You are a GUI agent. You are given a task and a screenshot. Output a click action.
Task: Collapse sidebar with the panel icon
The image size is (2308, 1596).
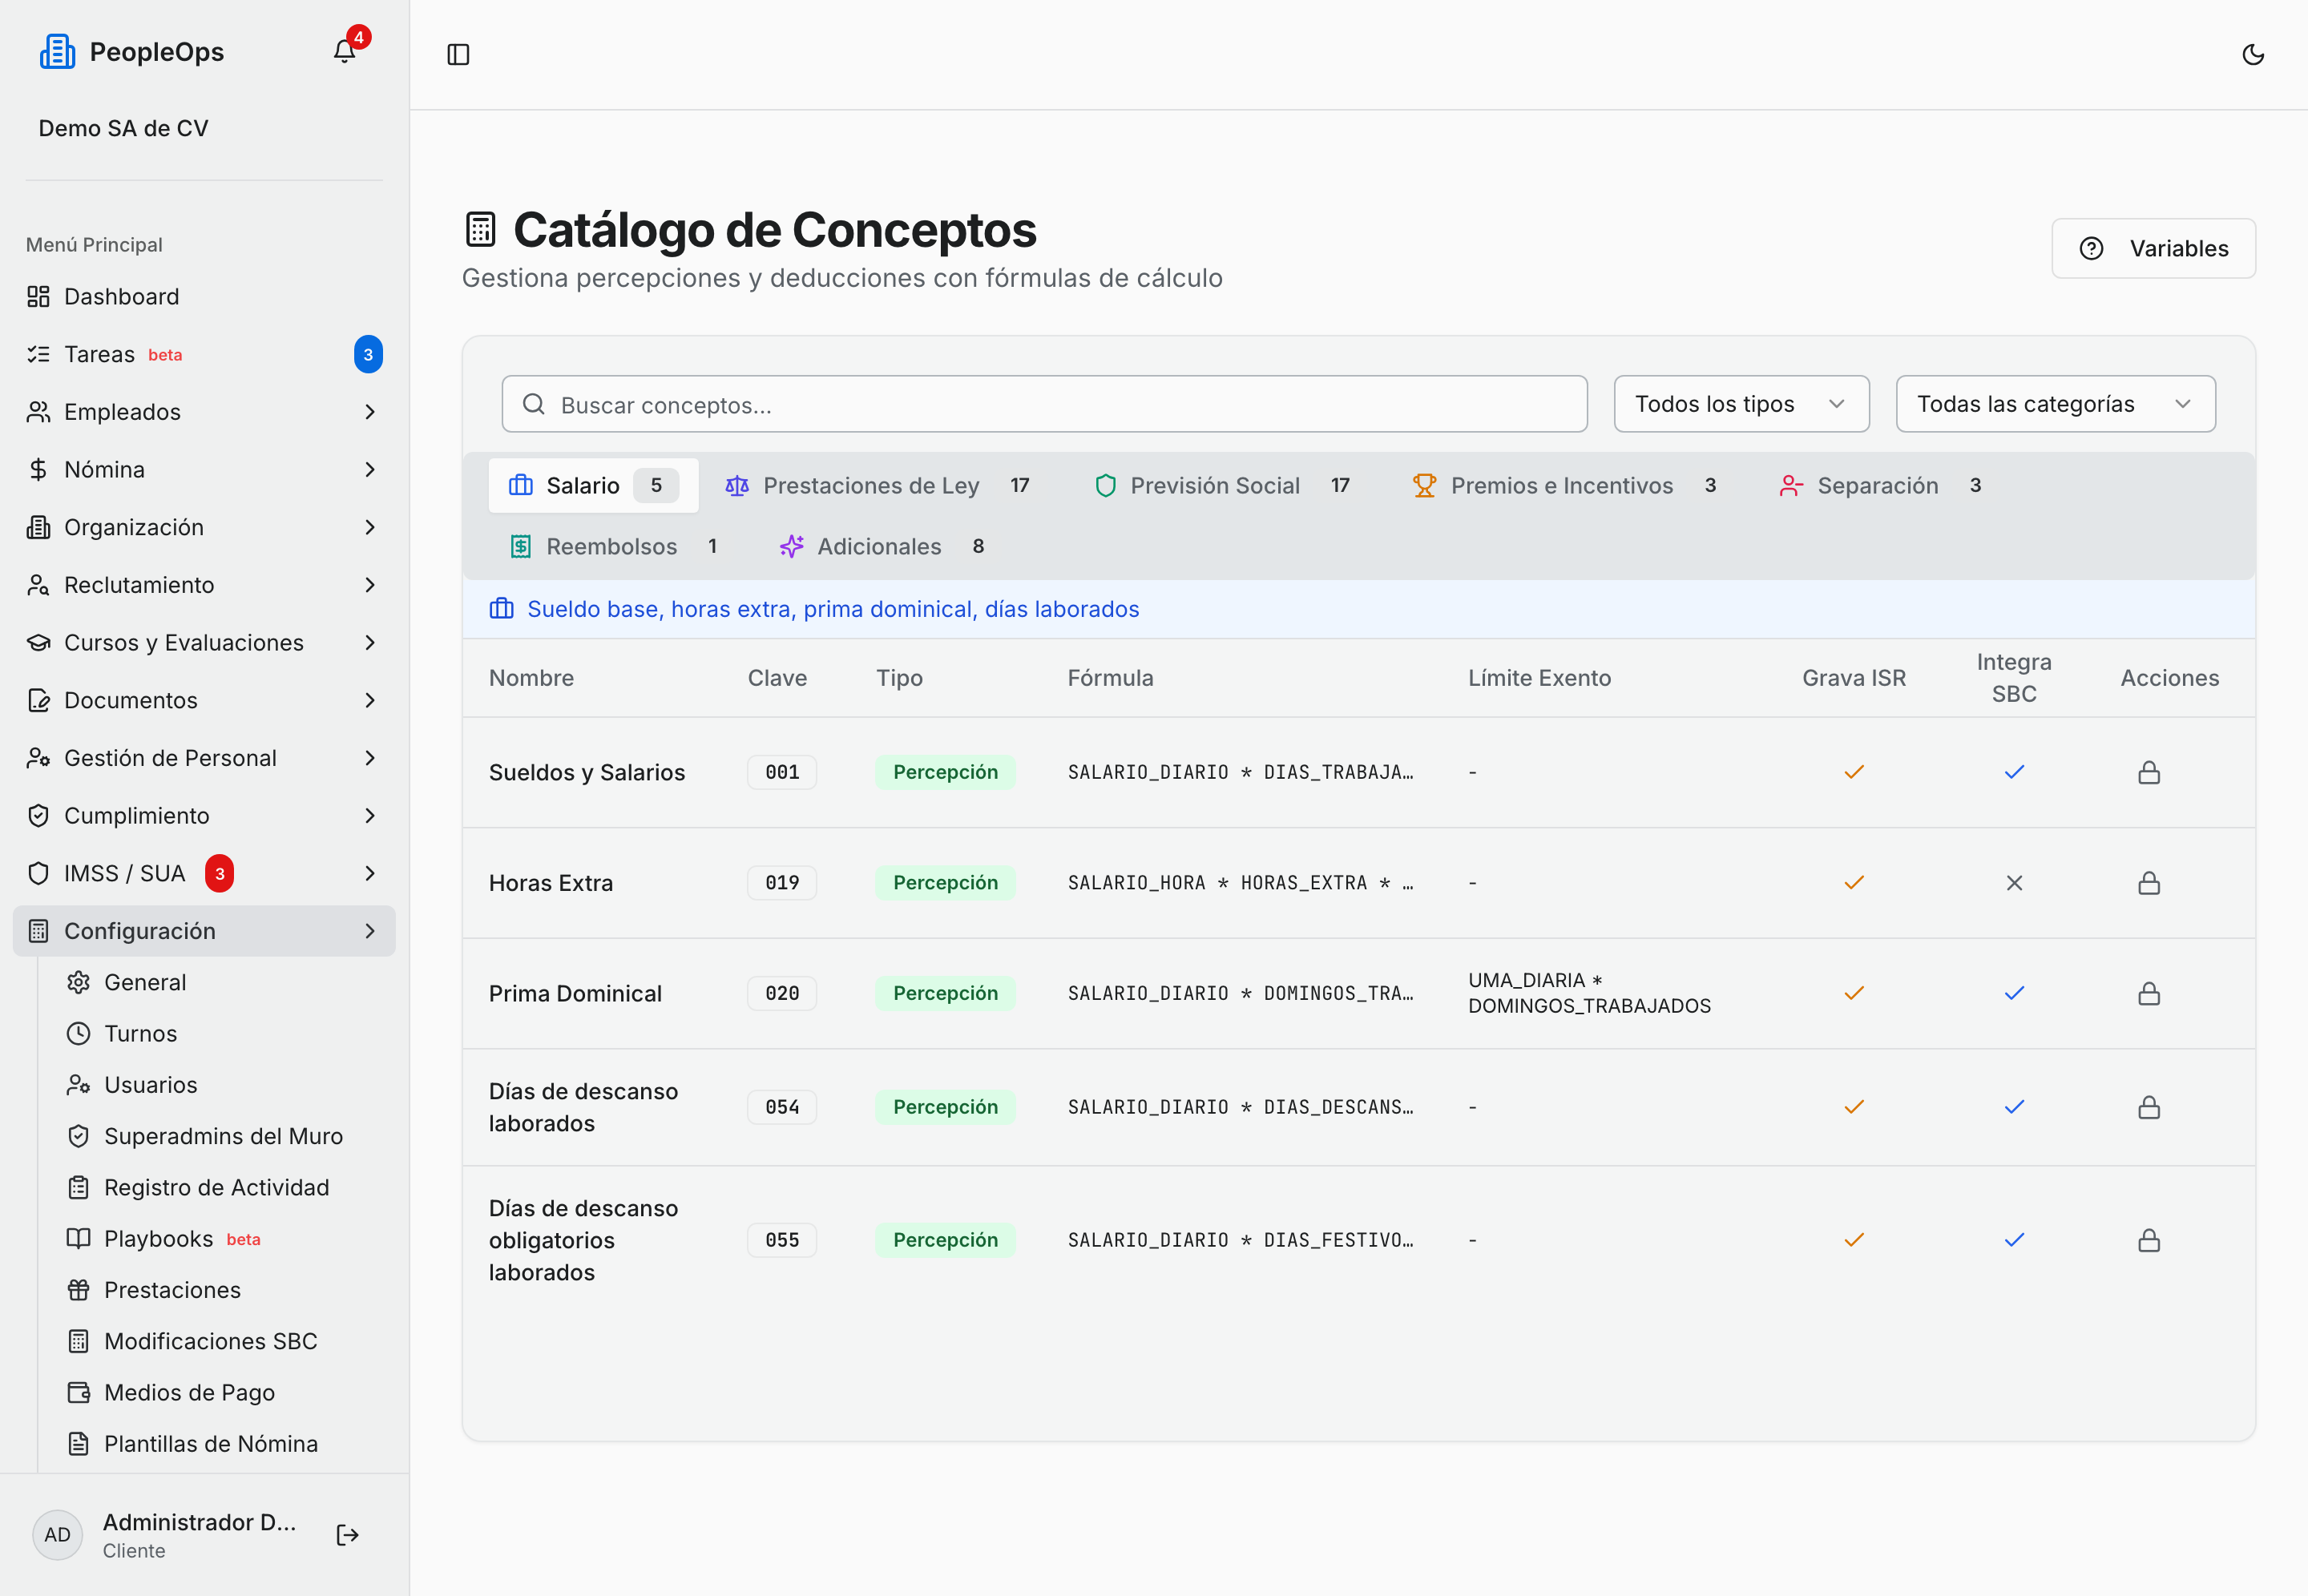tap(458, 54)
